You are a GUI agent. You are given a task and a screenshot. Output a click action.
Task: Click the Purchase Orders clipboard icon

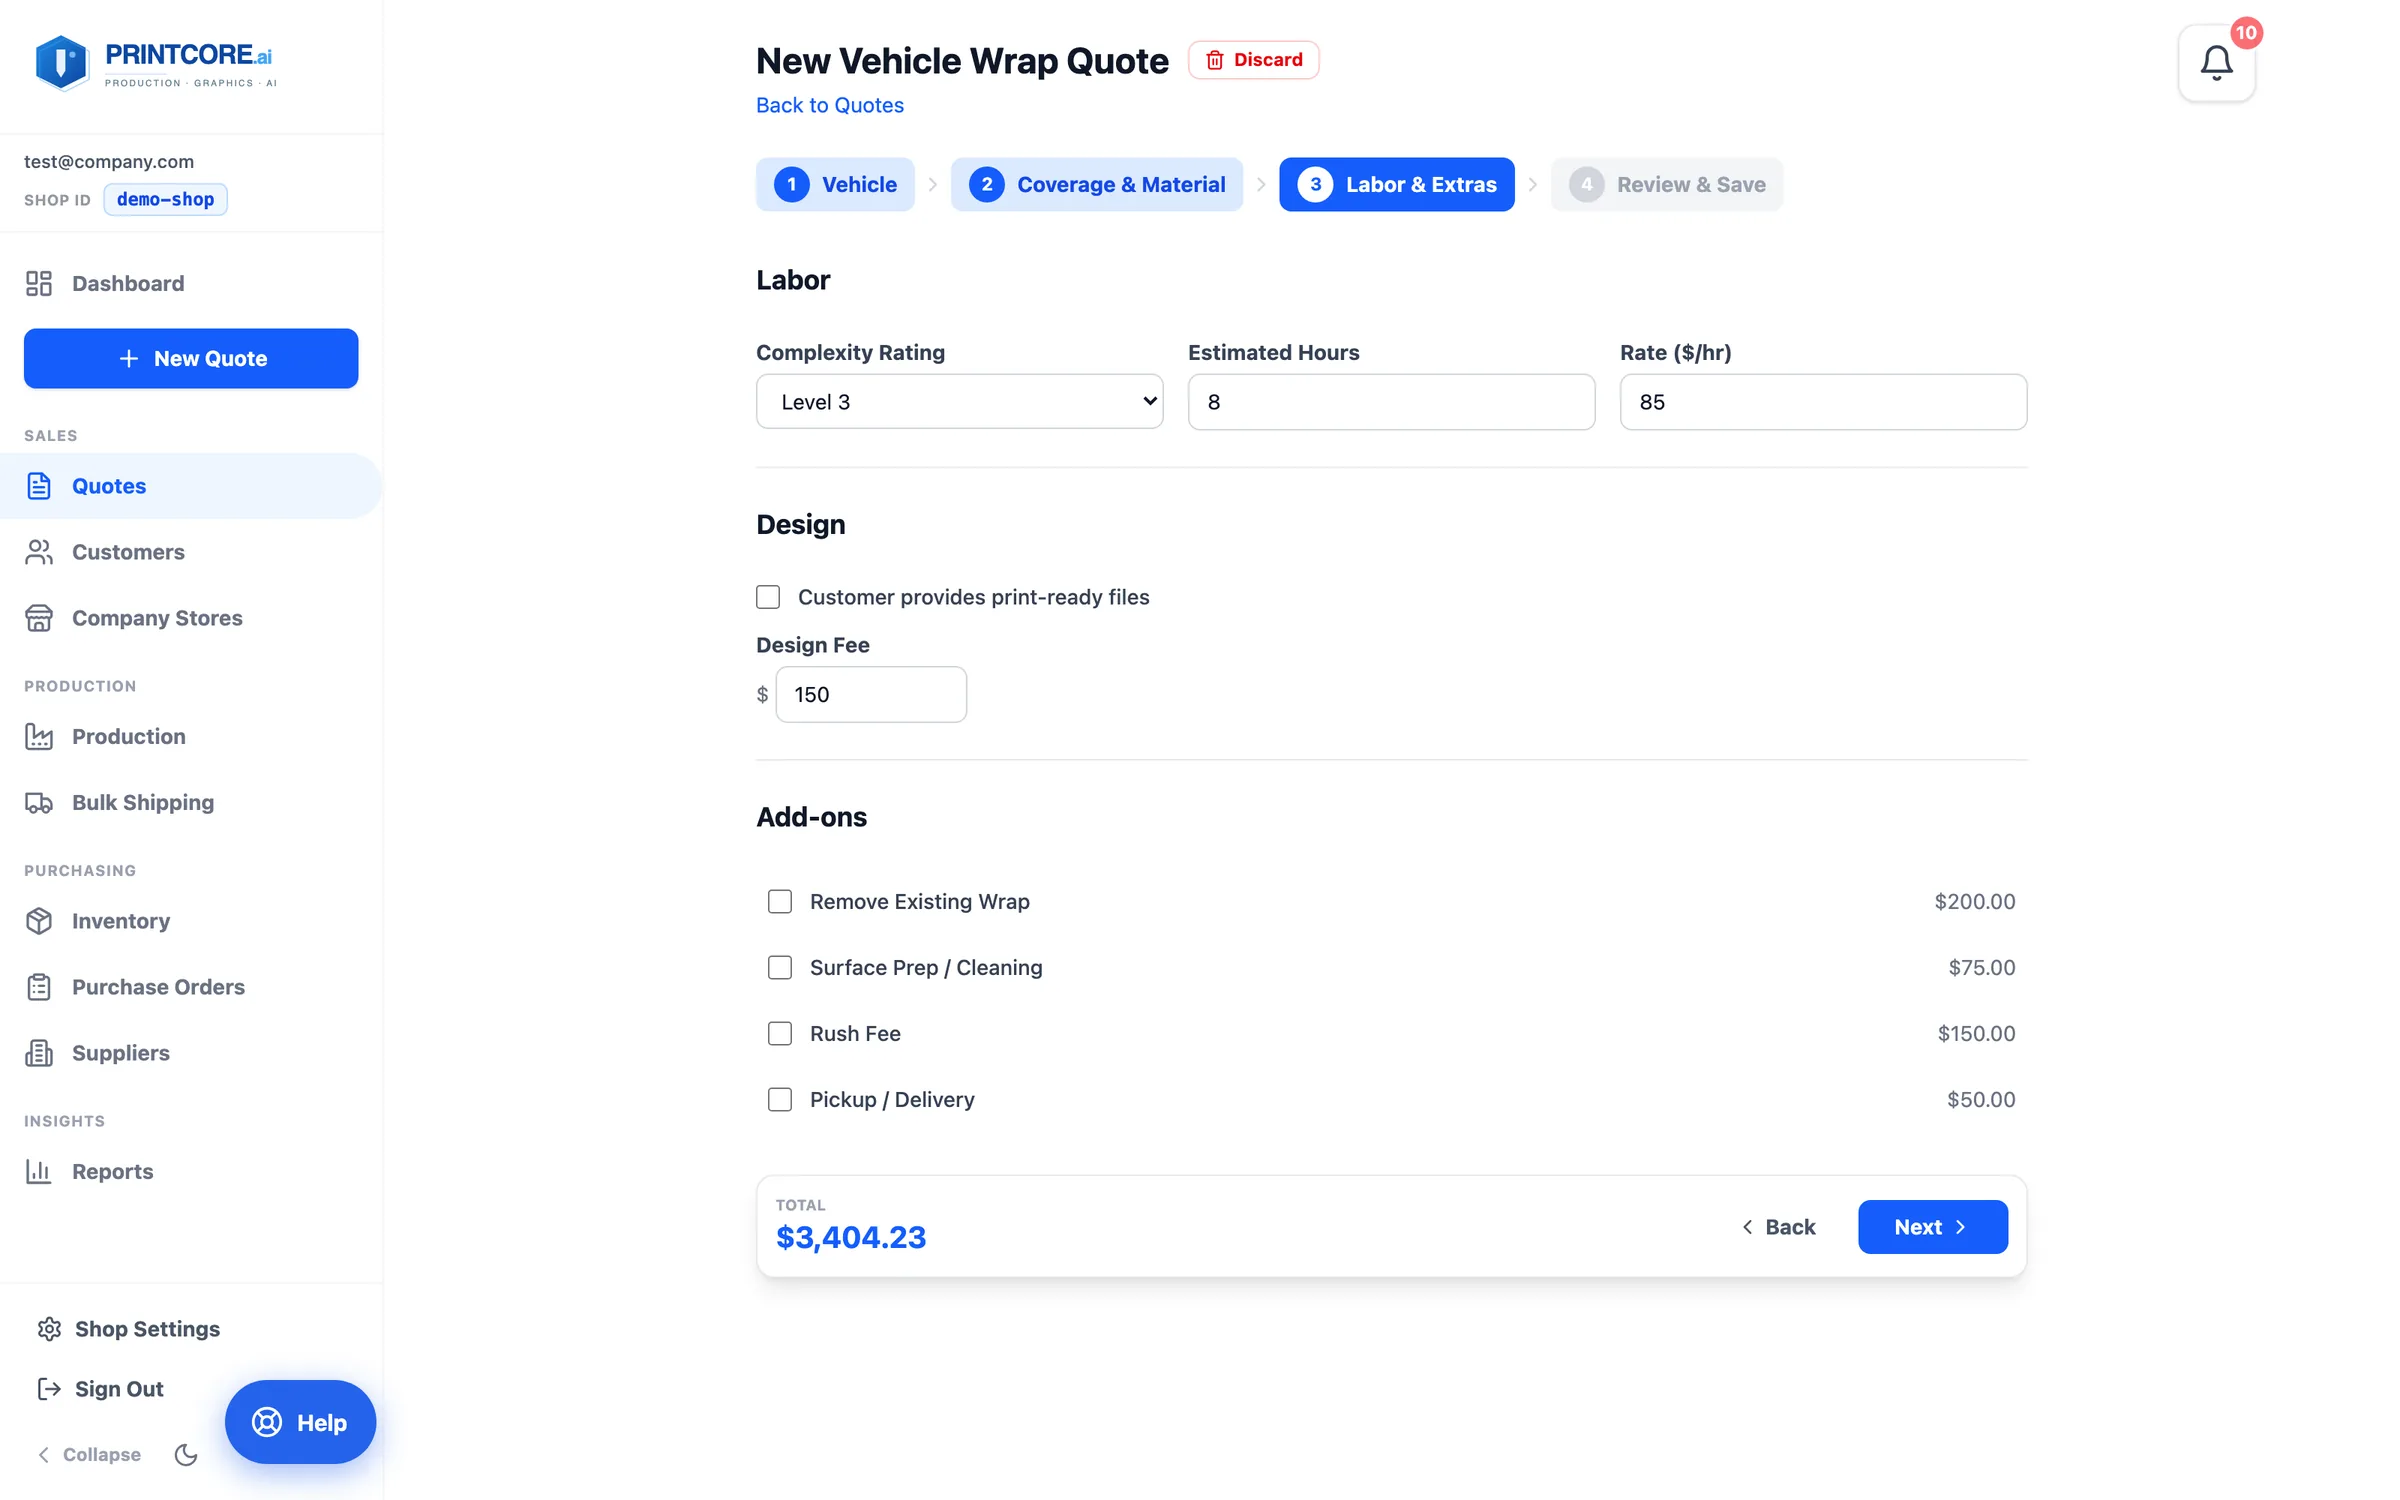point(39,987)
